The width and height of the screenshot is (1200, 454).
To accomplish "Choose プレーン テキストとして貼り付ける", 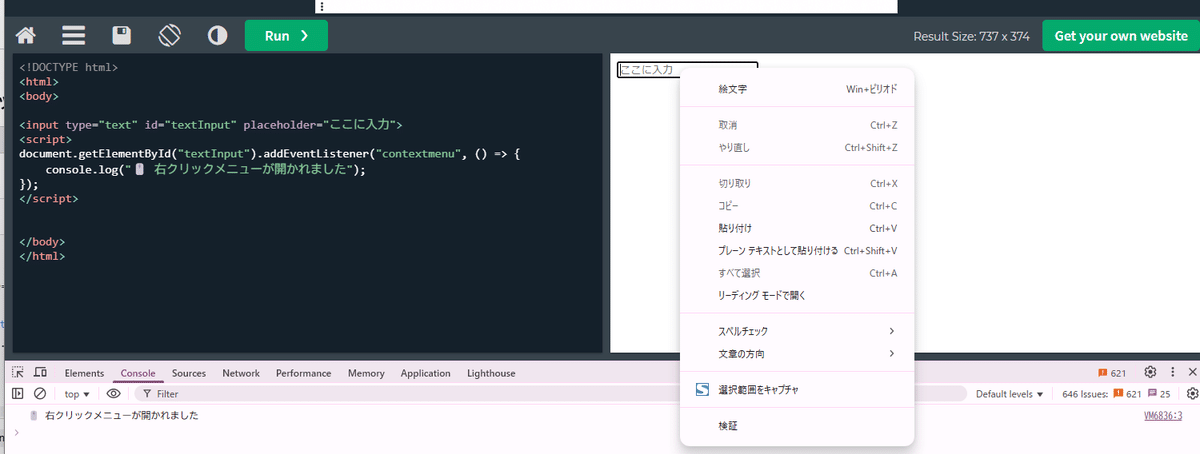I will point(796,251).
